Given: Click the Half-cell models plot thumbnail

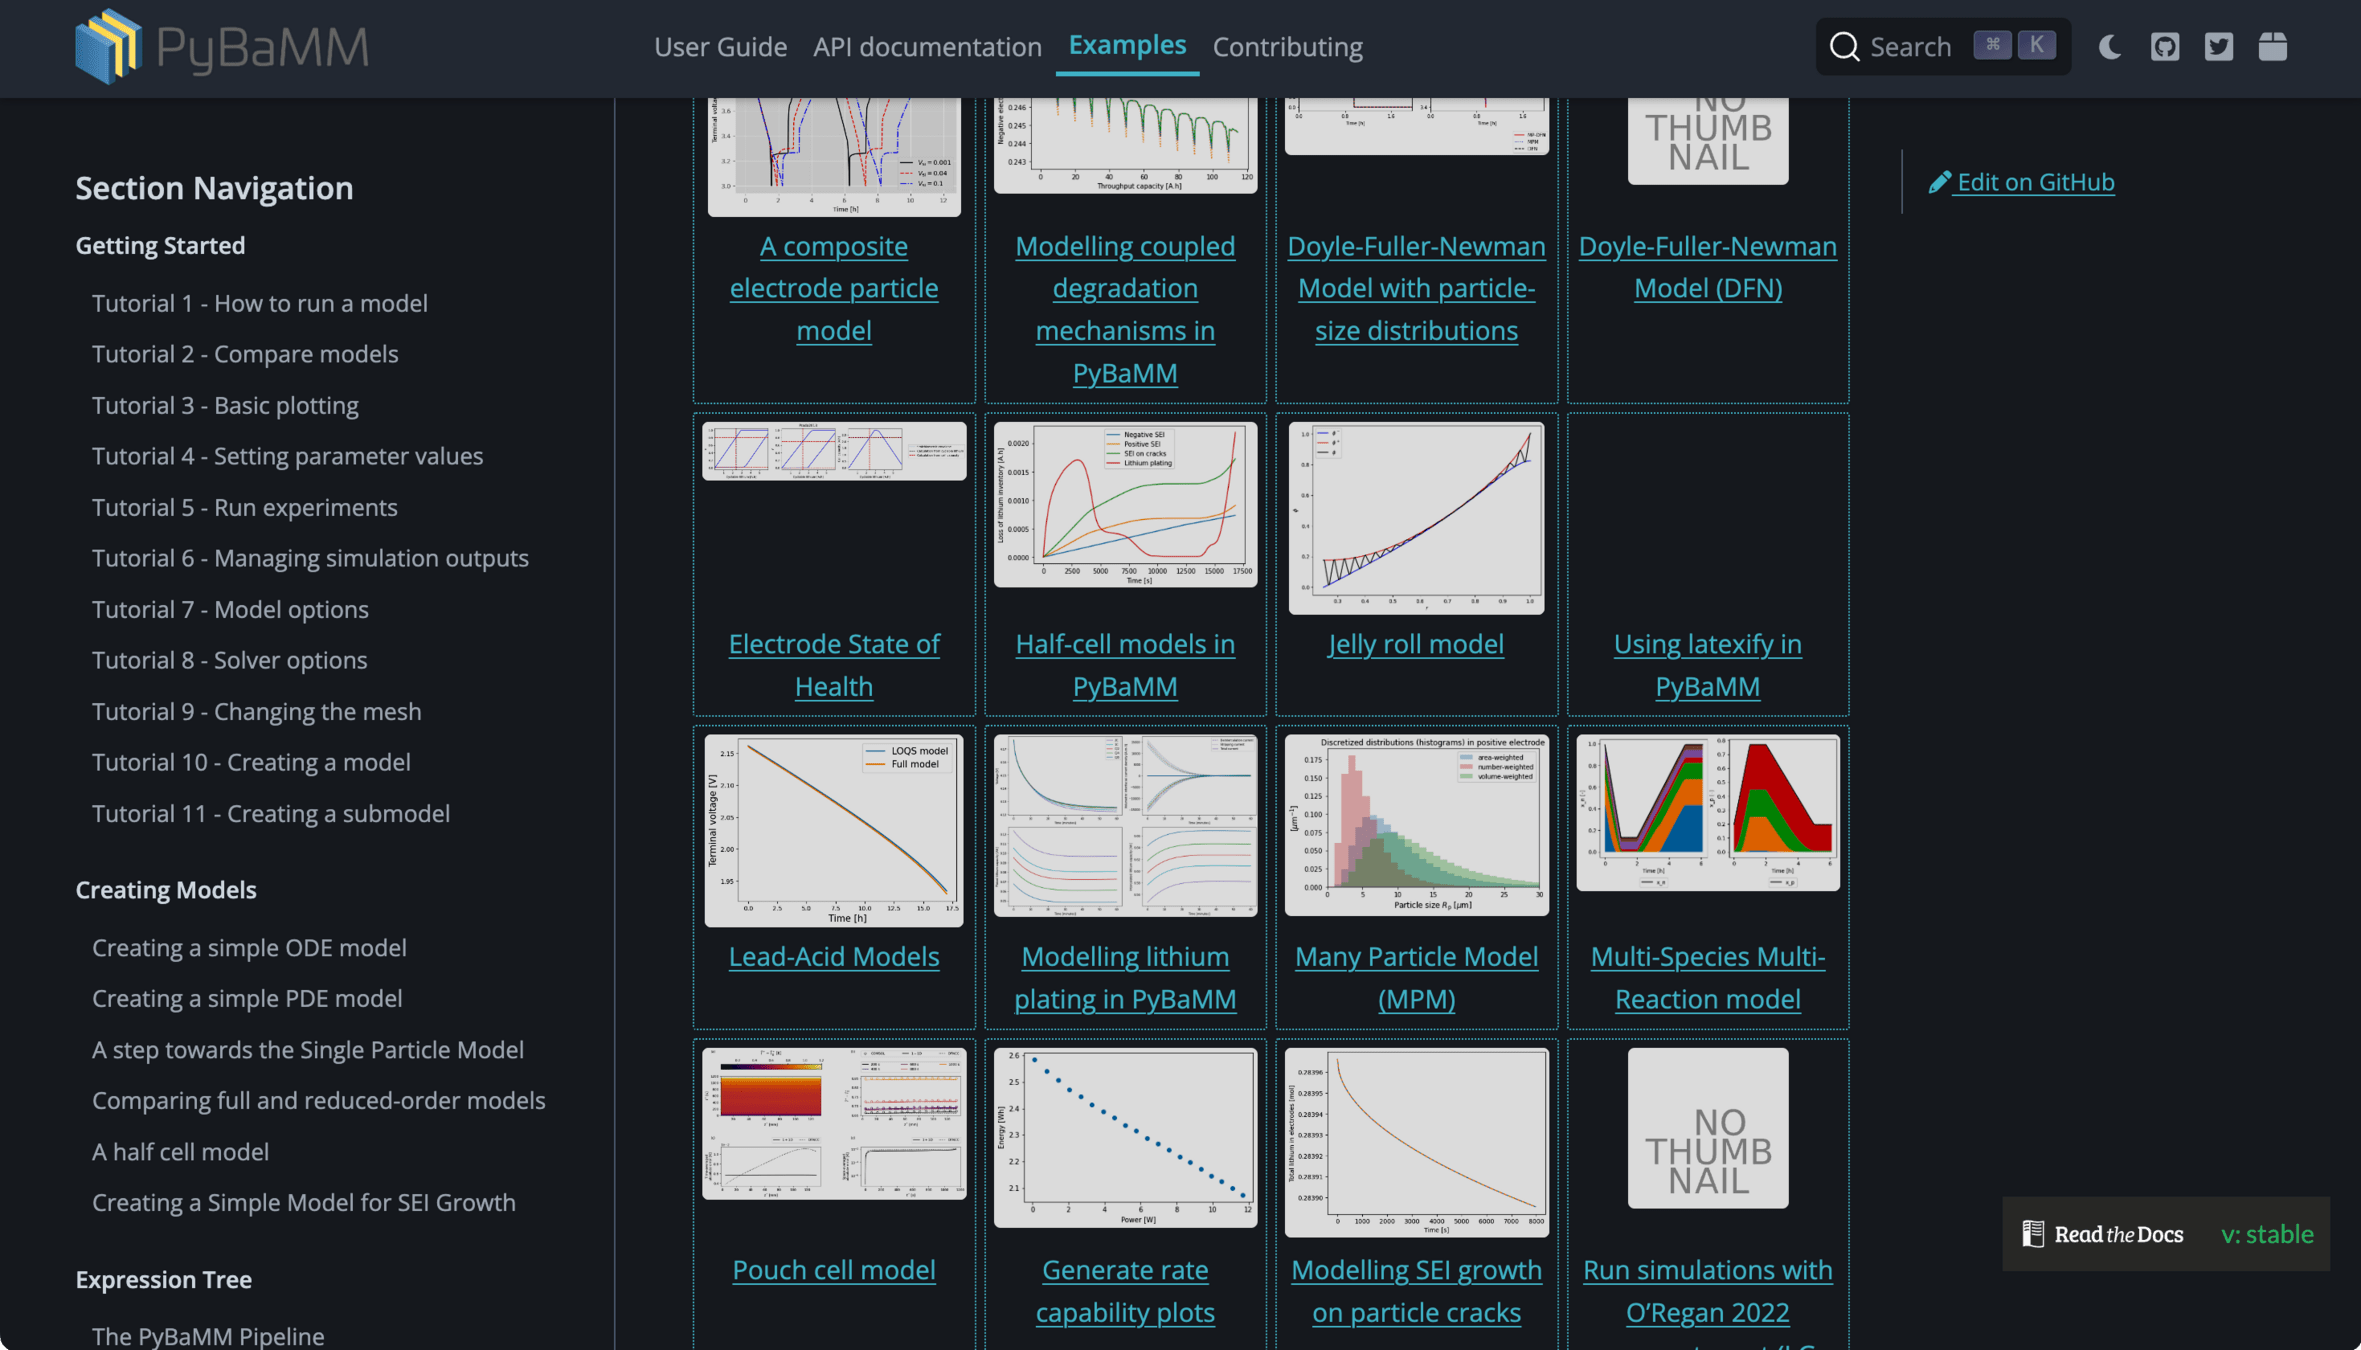Looking at the screenshot, I should [1125, 504].
